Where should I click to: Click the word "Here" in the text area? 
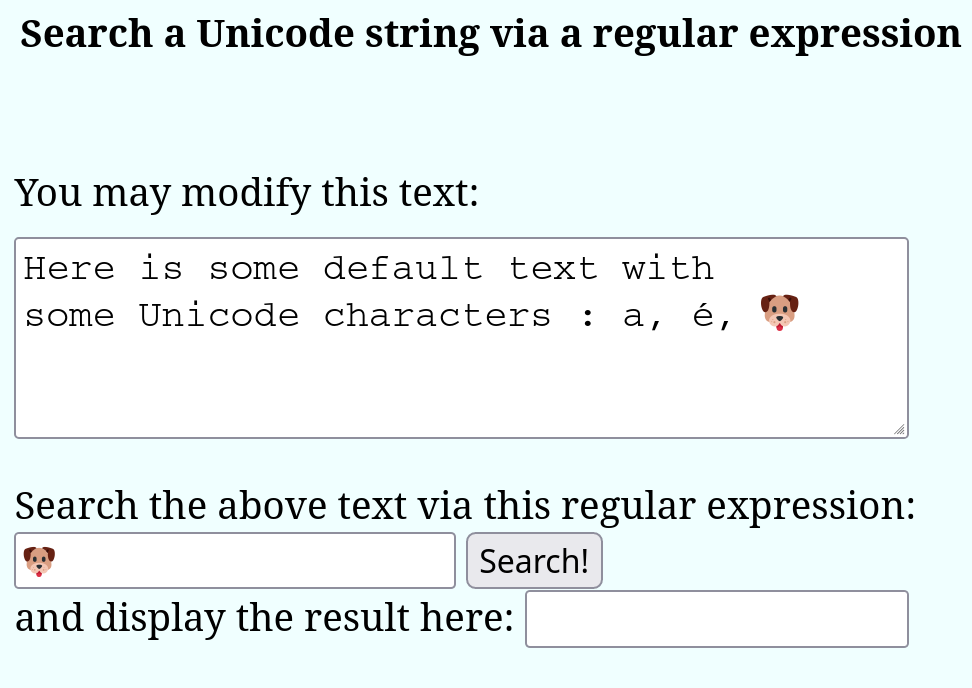click(69, 269)
